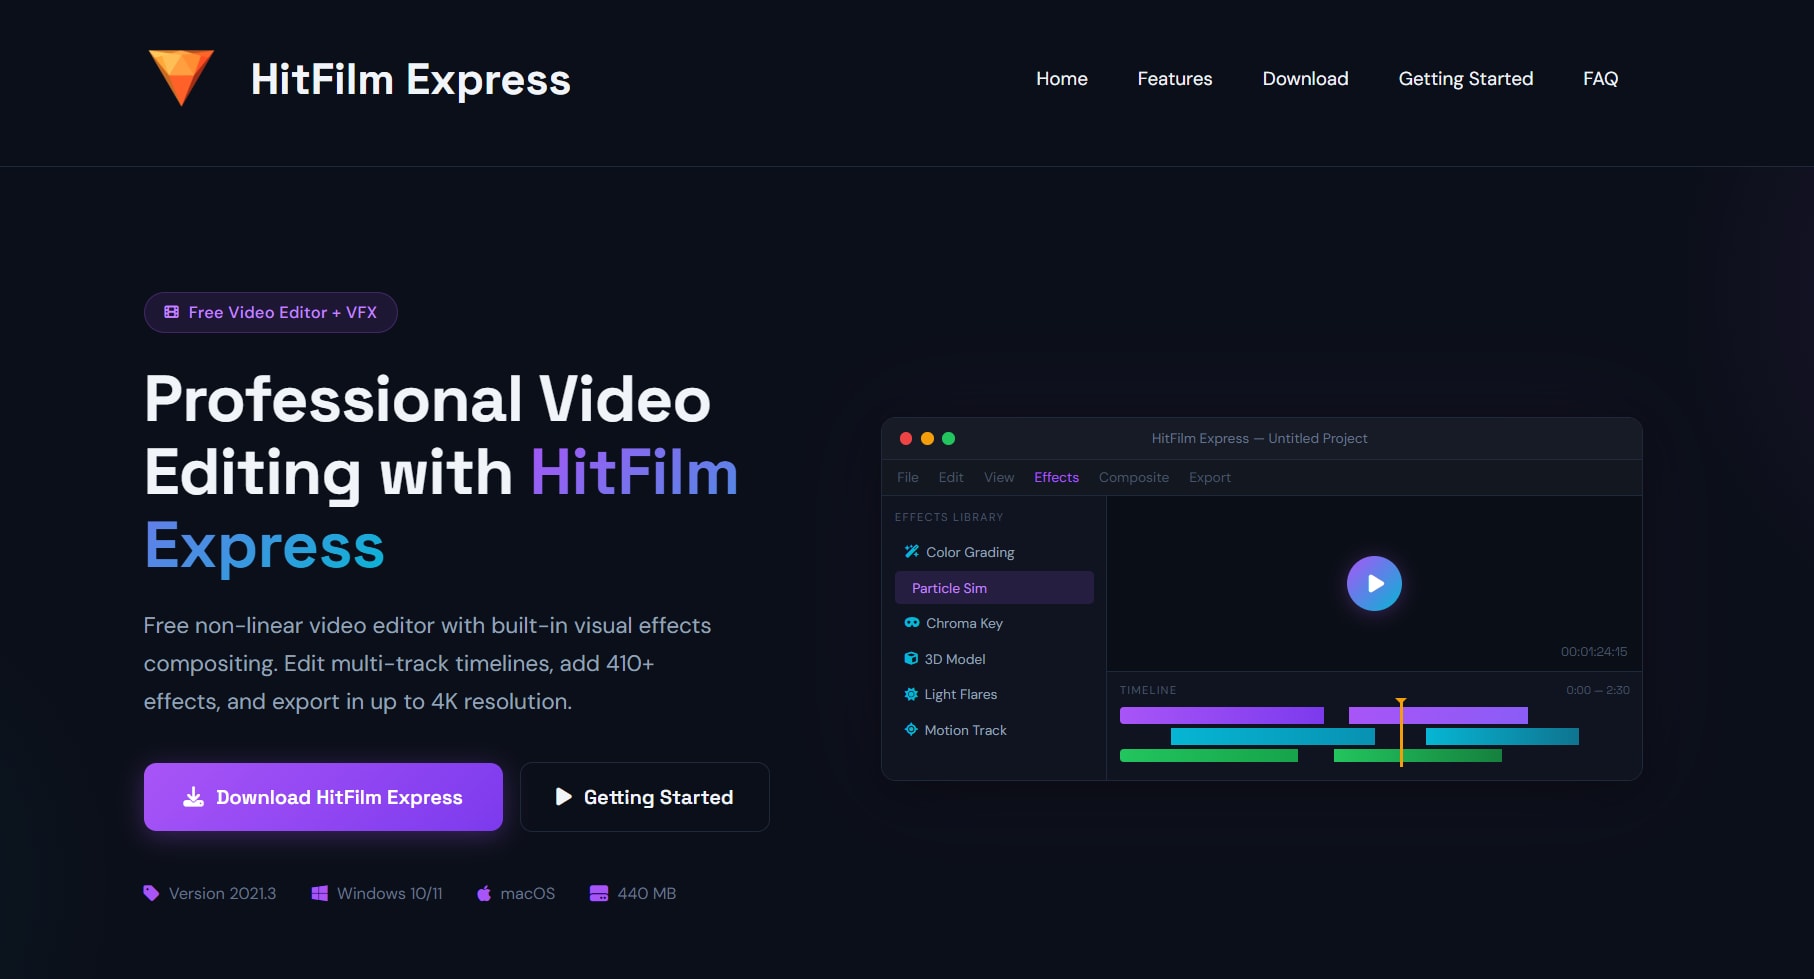Click the Apple logo icon
This screenshot has height=979, width=1814.
[484, 893]
